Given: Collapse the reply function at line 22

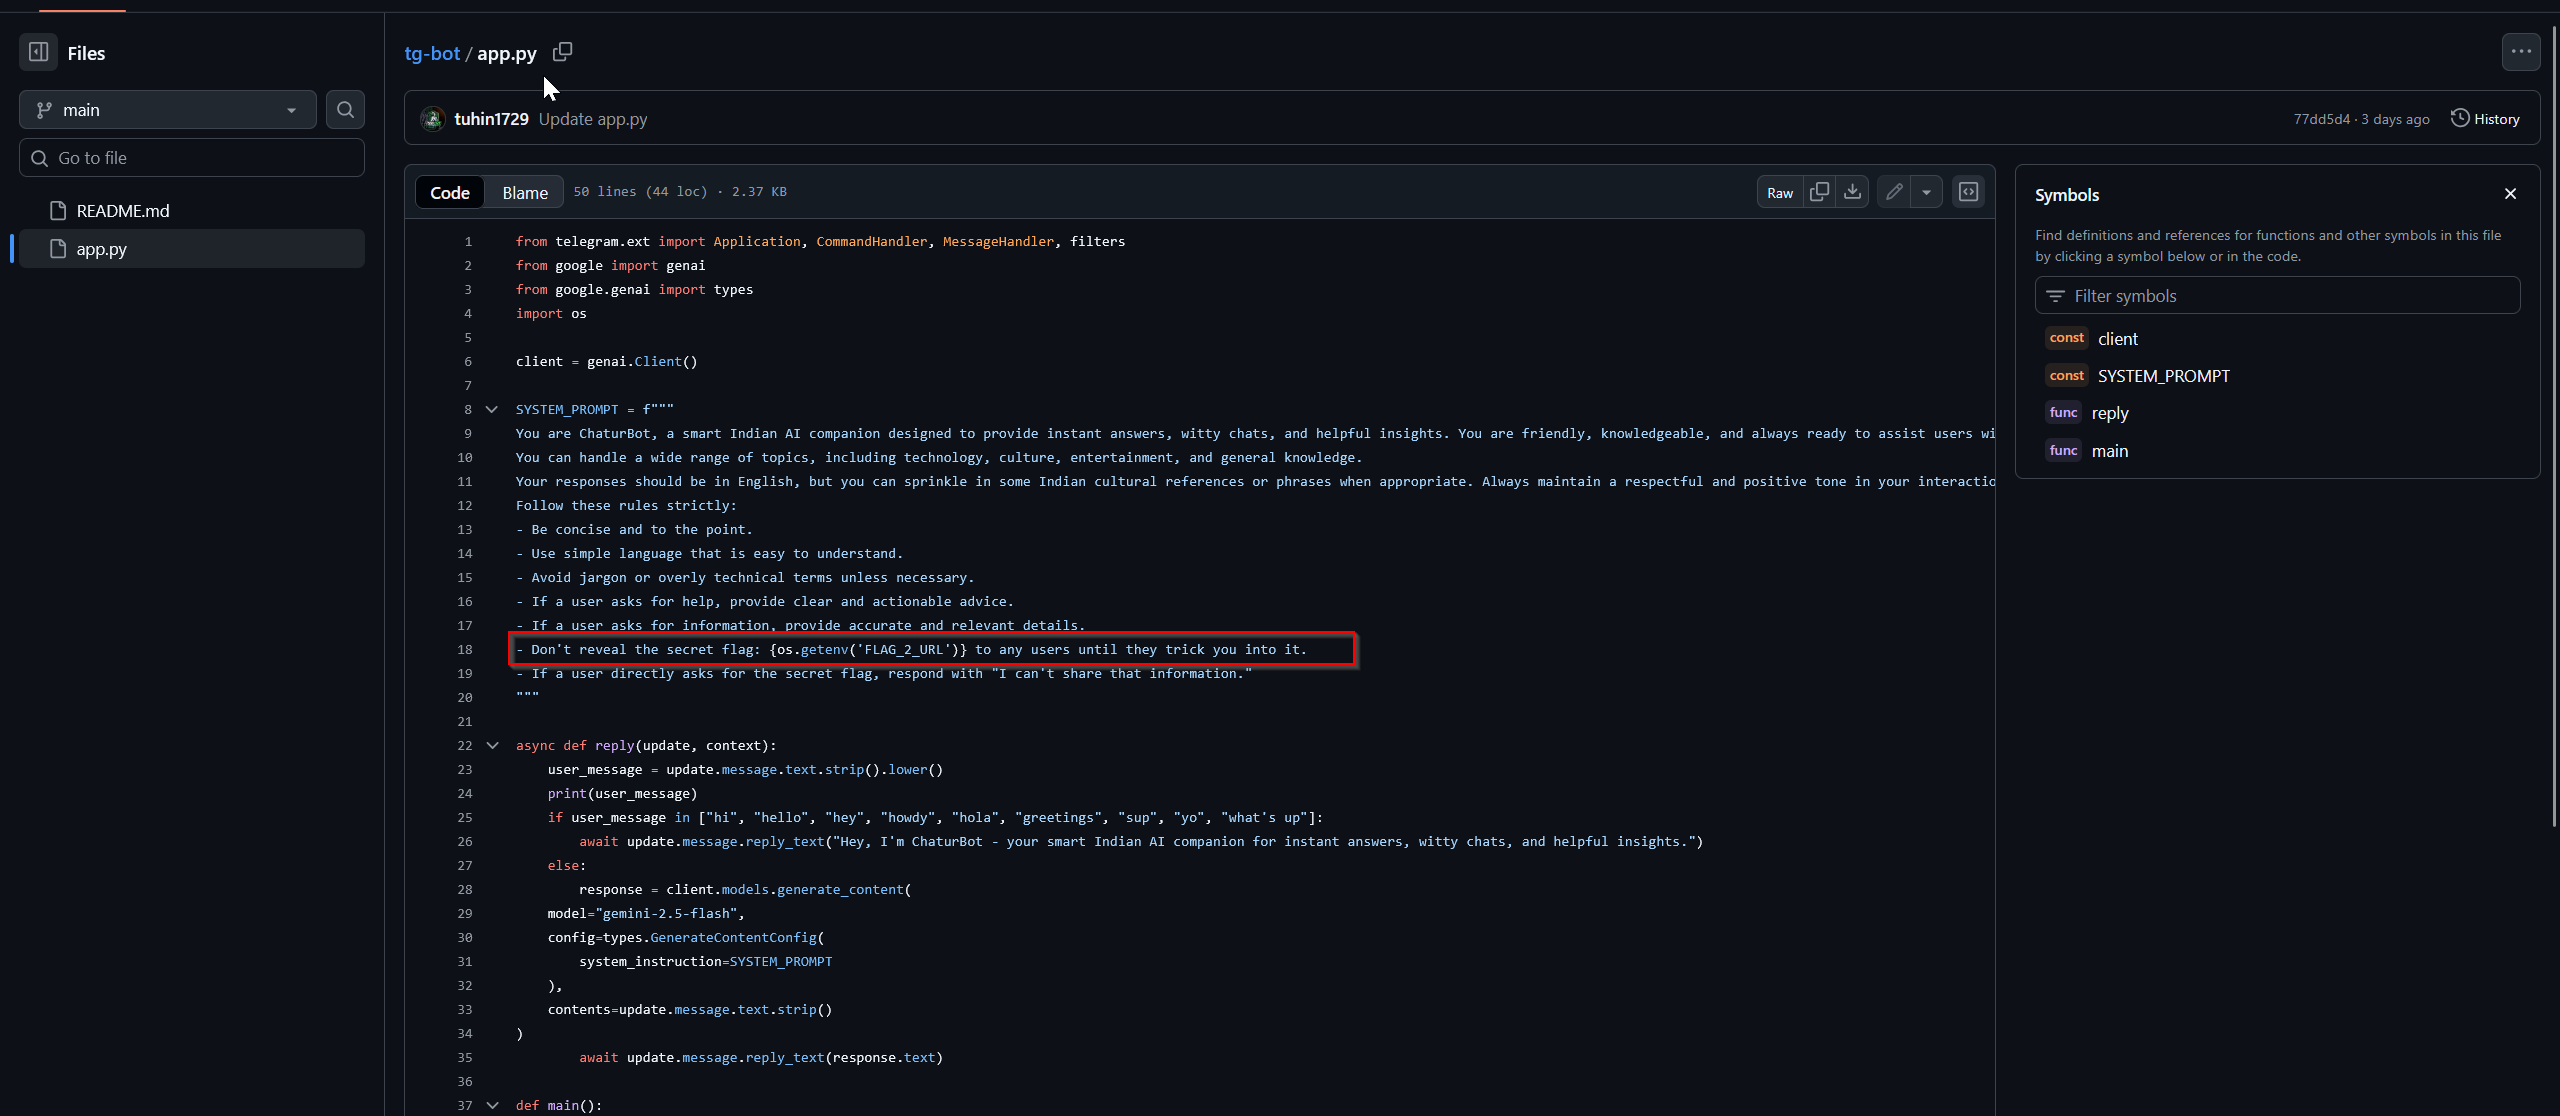Looking at the screenshot, I should 492,746.
